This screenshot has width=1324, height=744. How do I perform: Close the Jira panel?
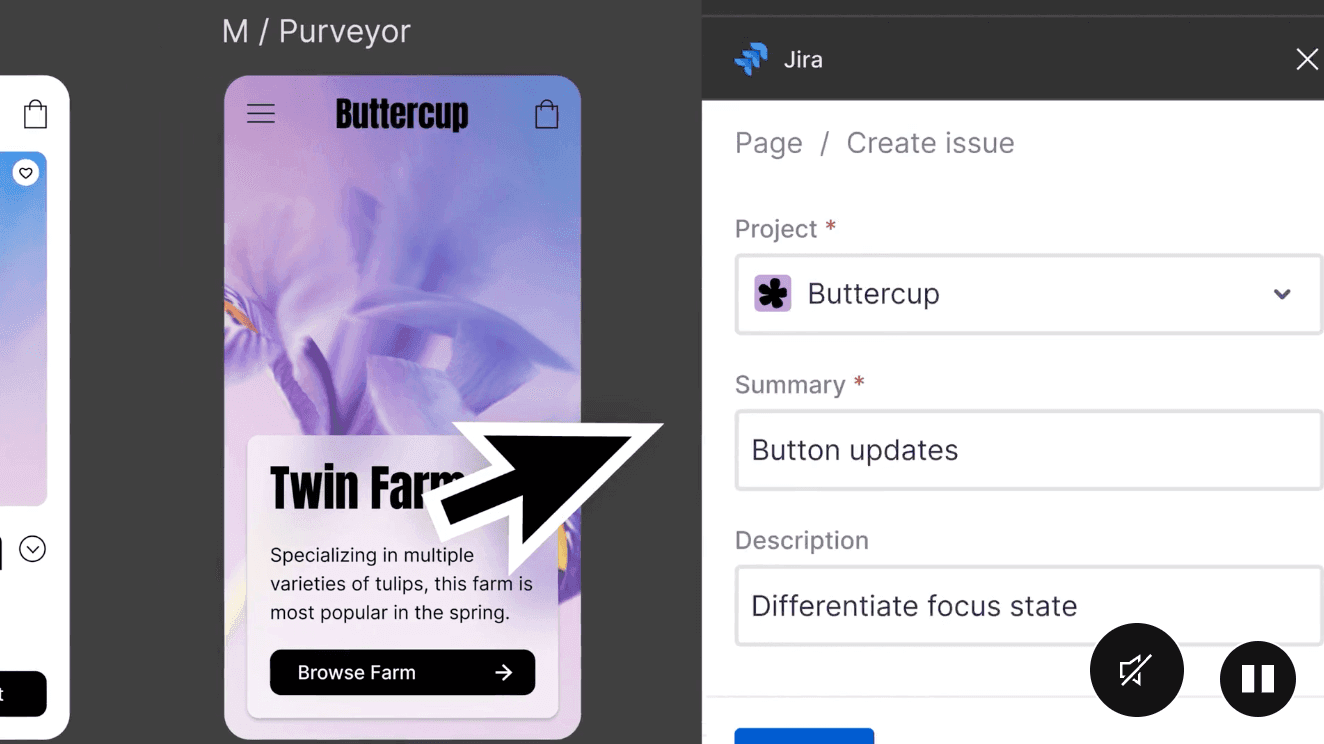1306,60
